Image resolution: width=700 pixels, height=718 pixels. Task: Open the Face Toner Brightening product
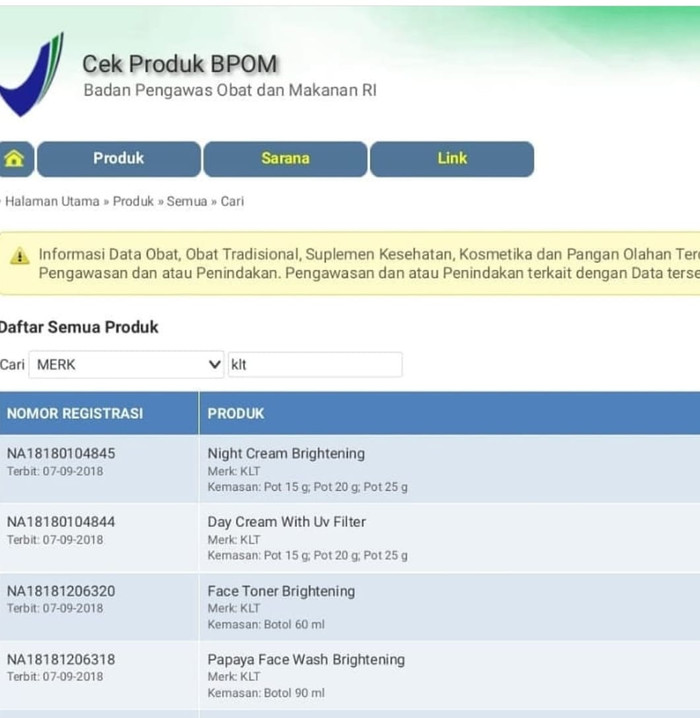tap(281, 591)
